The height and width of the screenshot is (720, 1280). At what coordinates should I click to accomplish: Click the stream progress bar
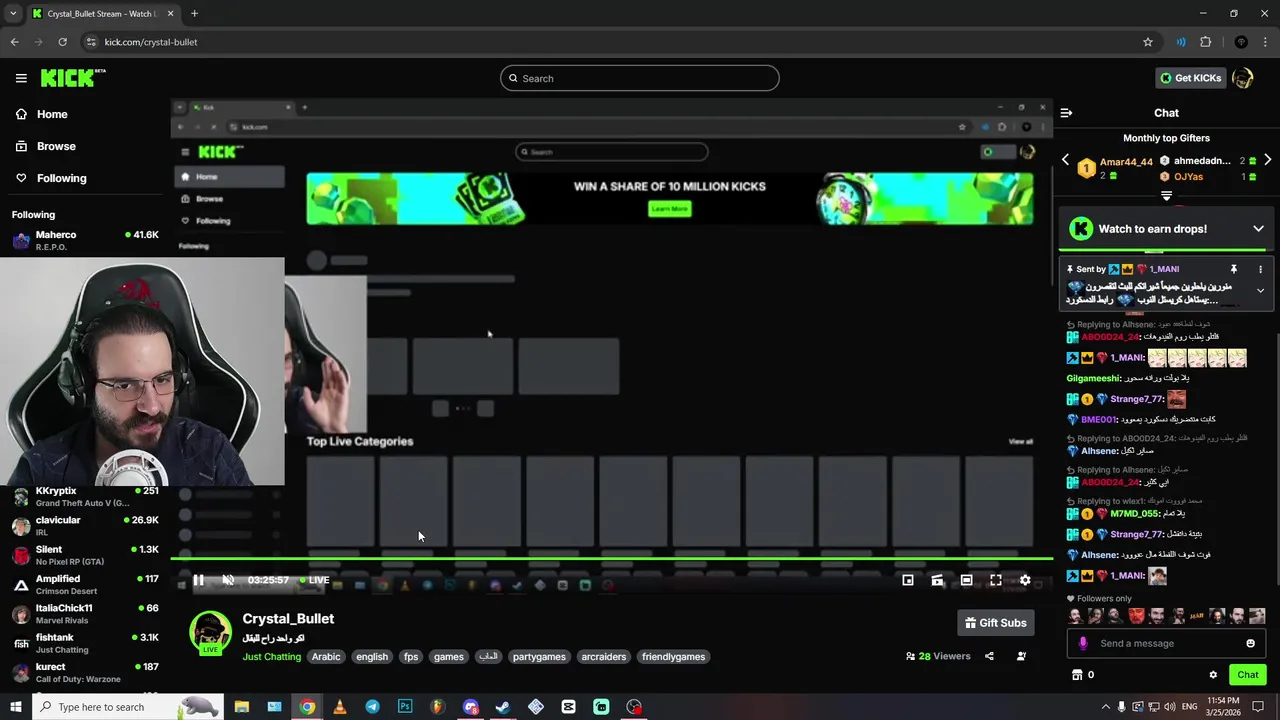(x=611, y=558)
